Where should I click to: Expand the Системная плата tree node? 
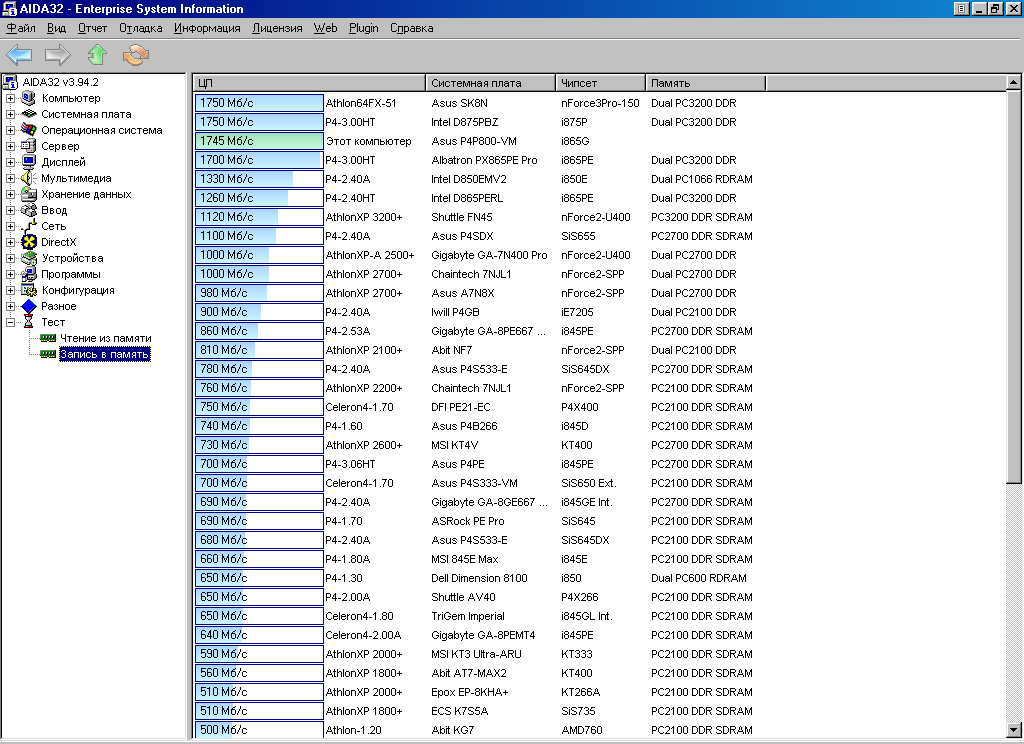tap(11, 114)
